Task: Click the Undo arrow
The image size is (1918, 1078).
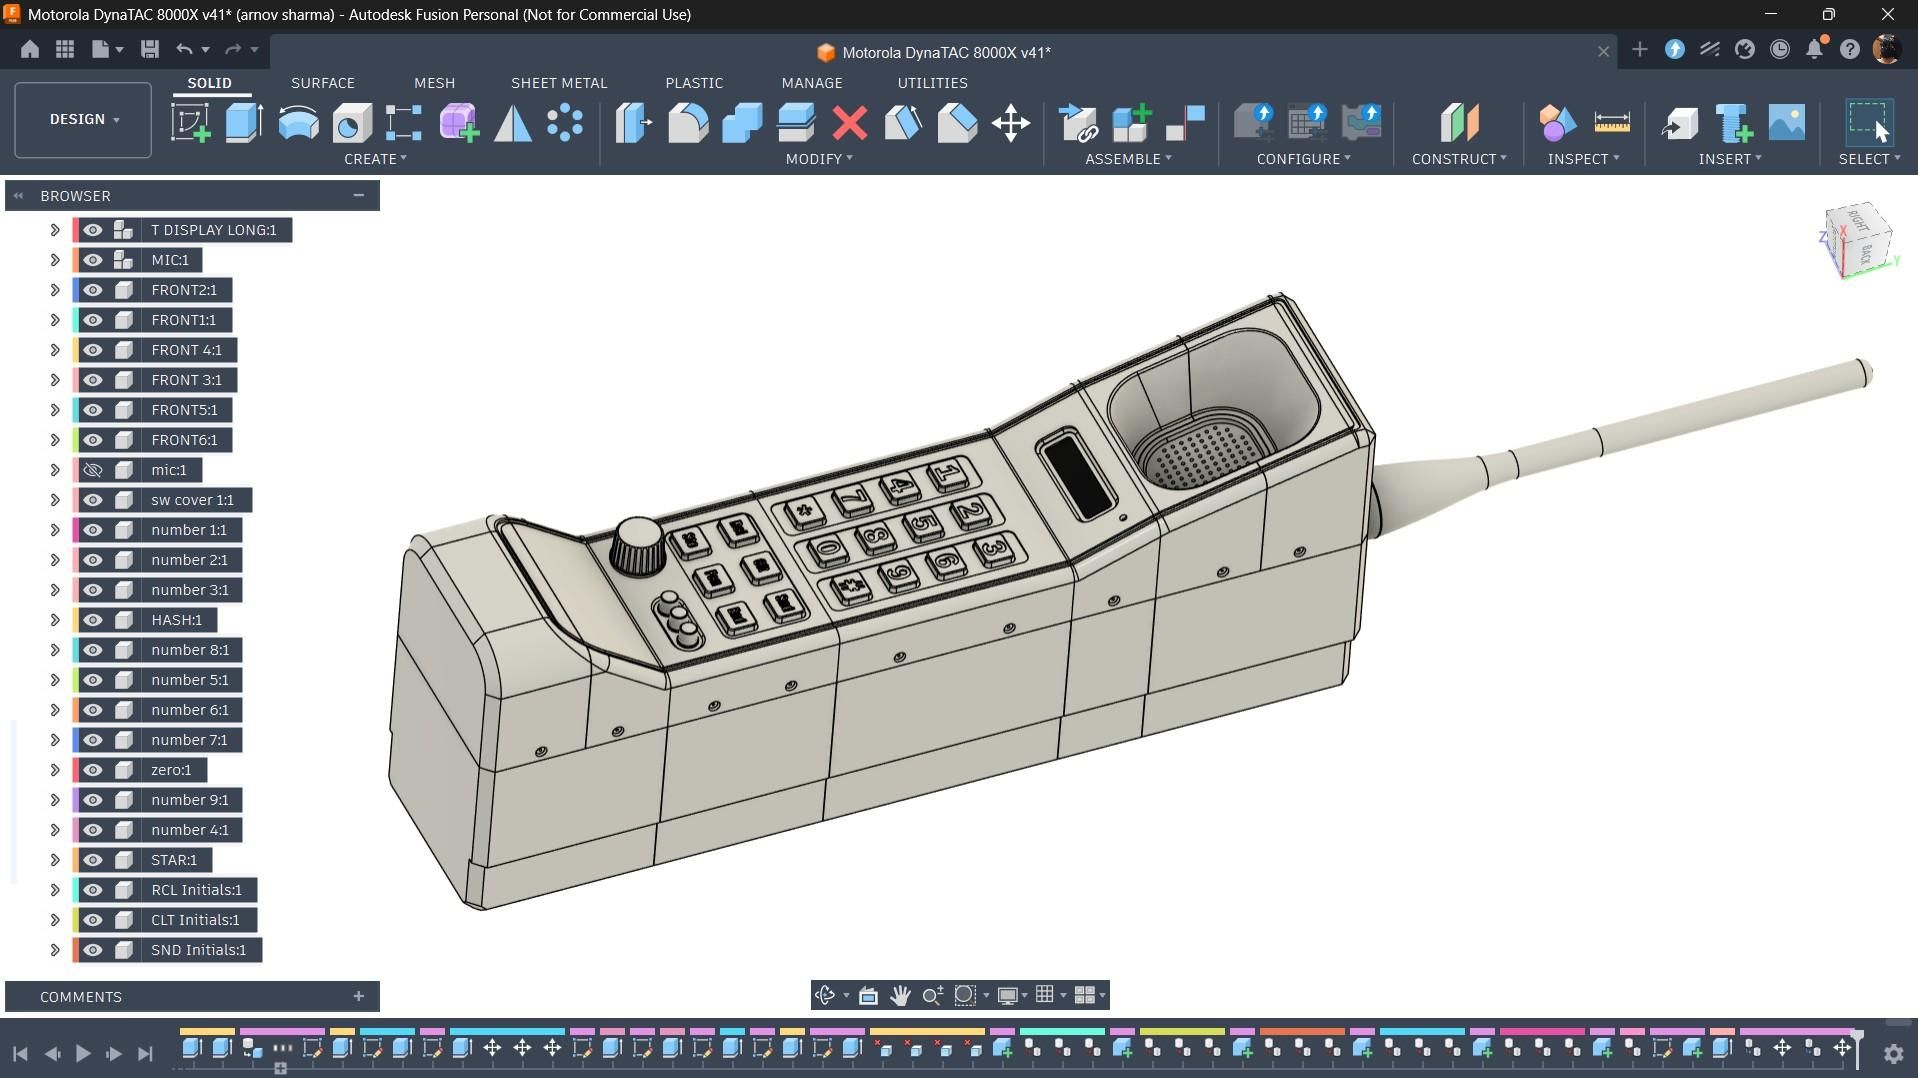Action: click(185, 49)
